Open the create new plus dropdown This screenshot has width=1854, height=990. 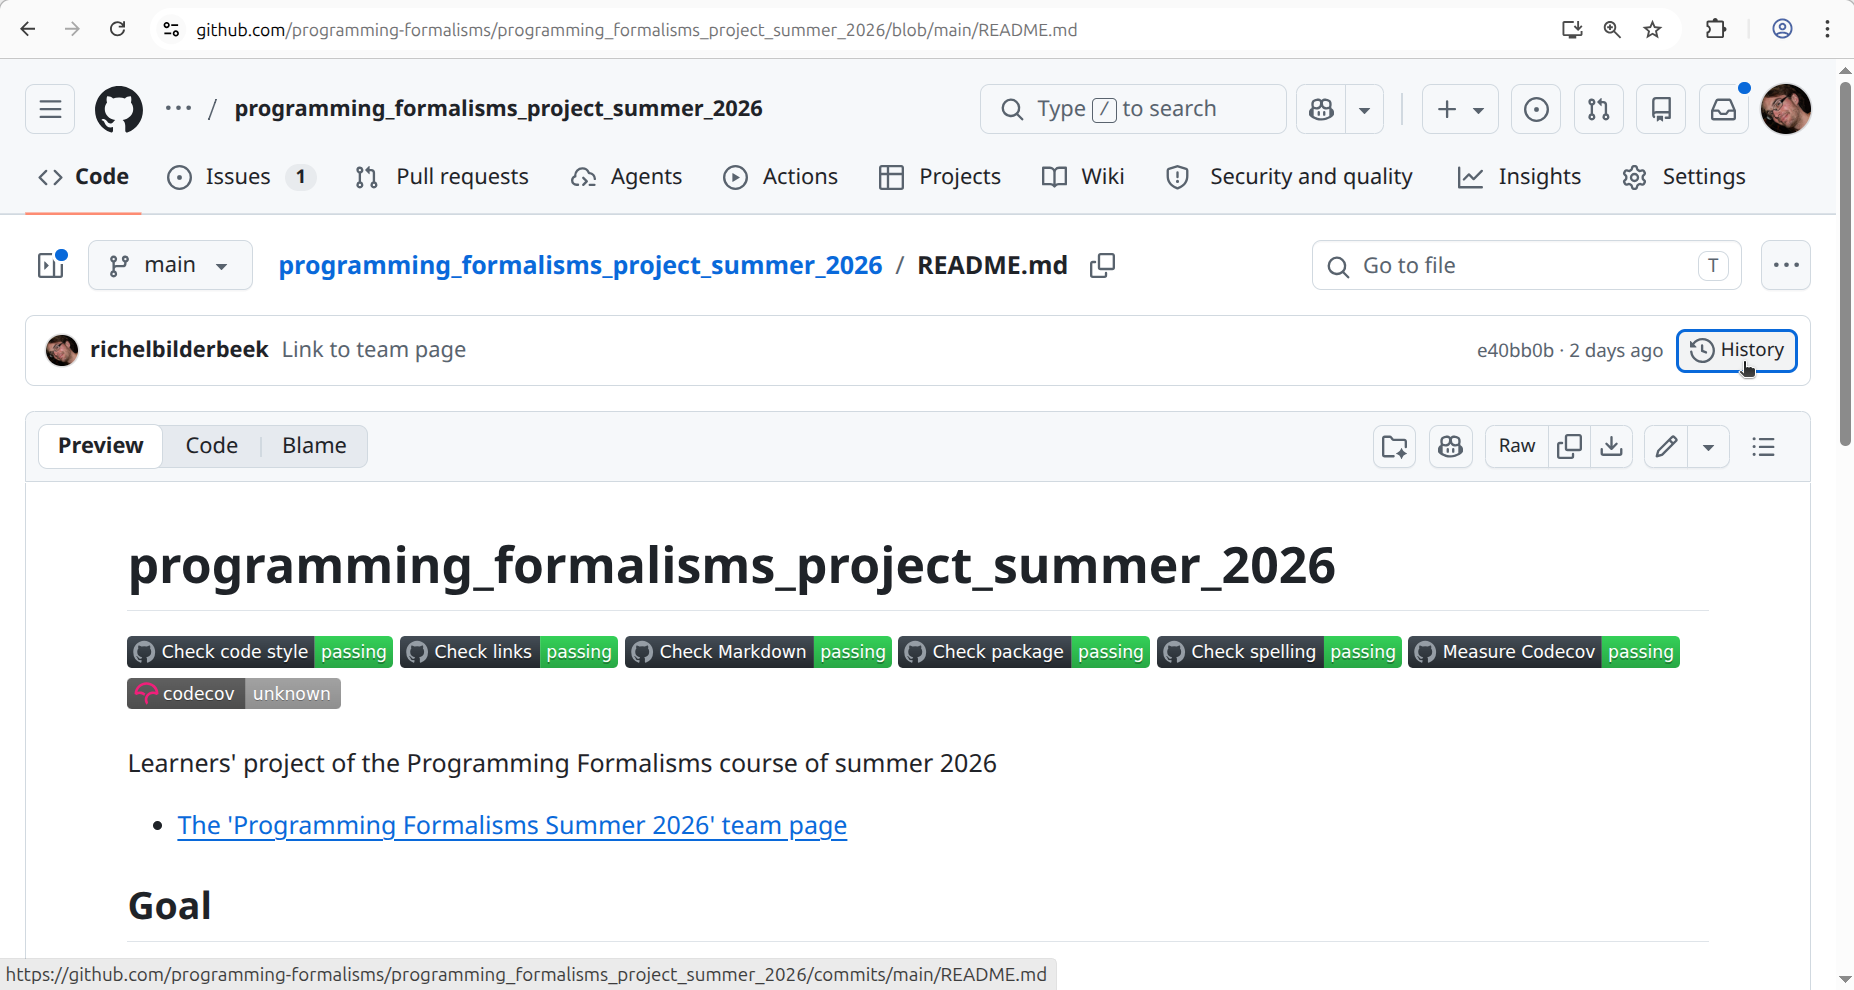tap(1460, 109)
